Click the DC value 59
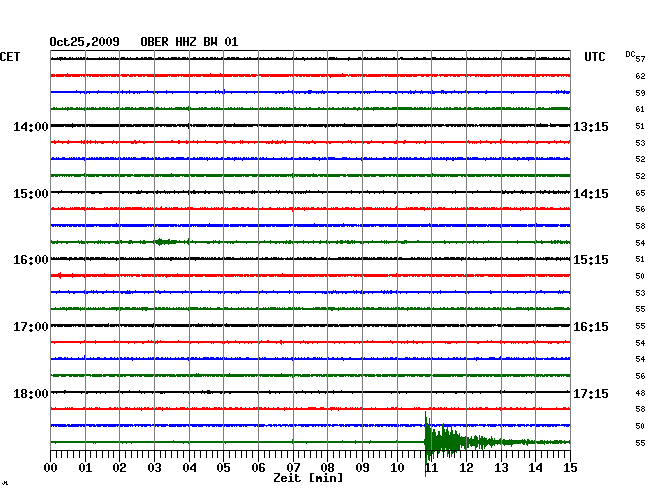 tap(640, 93)
